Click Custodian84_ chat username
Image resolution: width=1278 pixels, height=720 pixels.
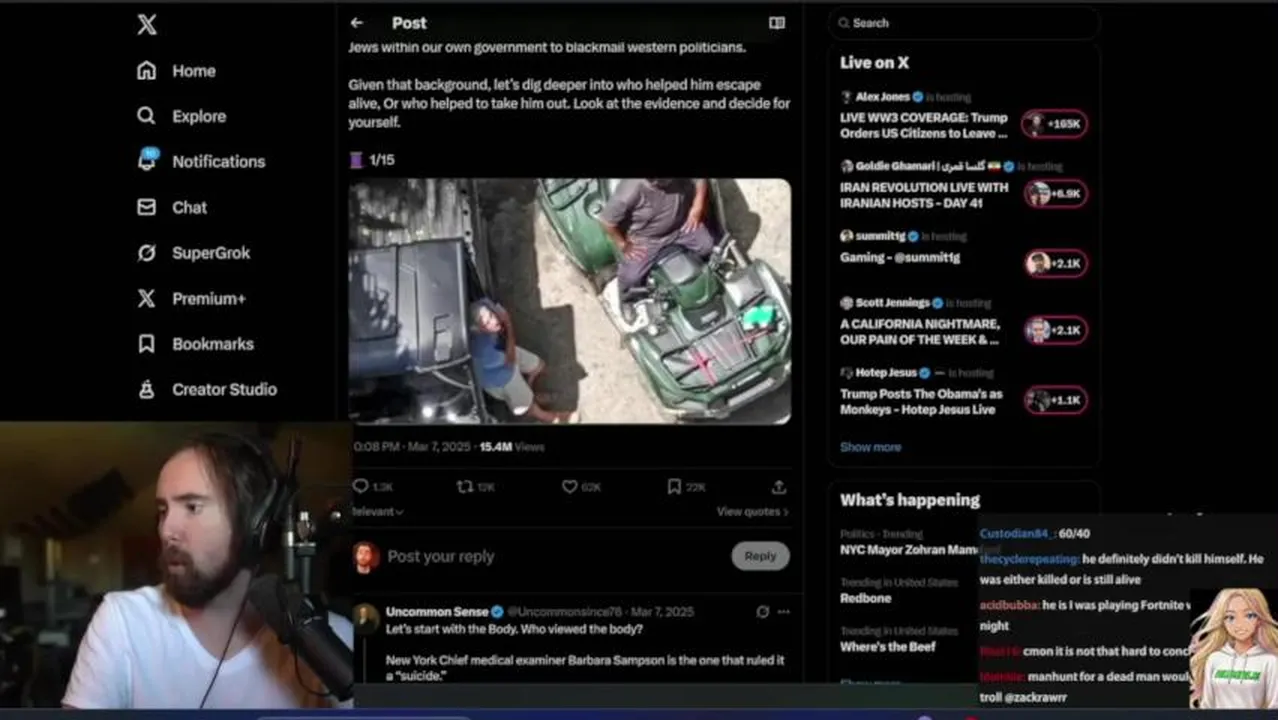pyautogui.click(x=1018, y=534)
